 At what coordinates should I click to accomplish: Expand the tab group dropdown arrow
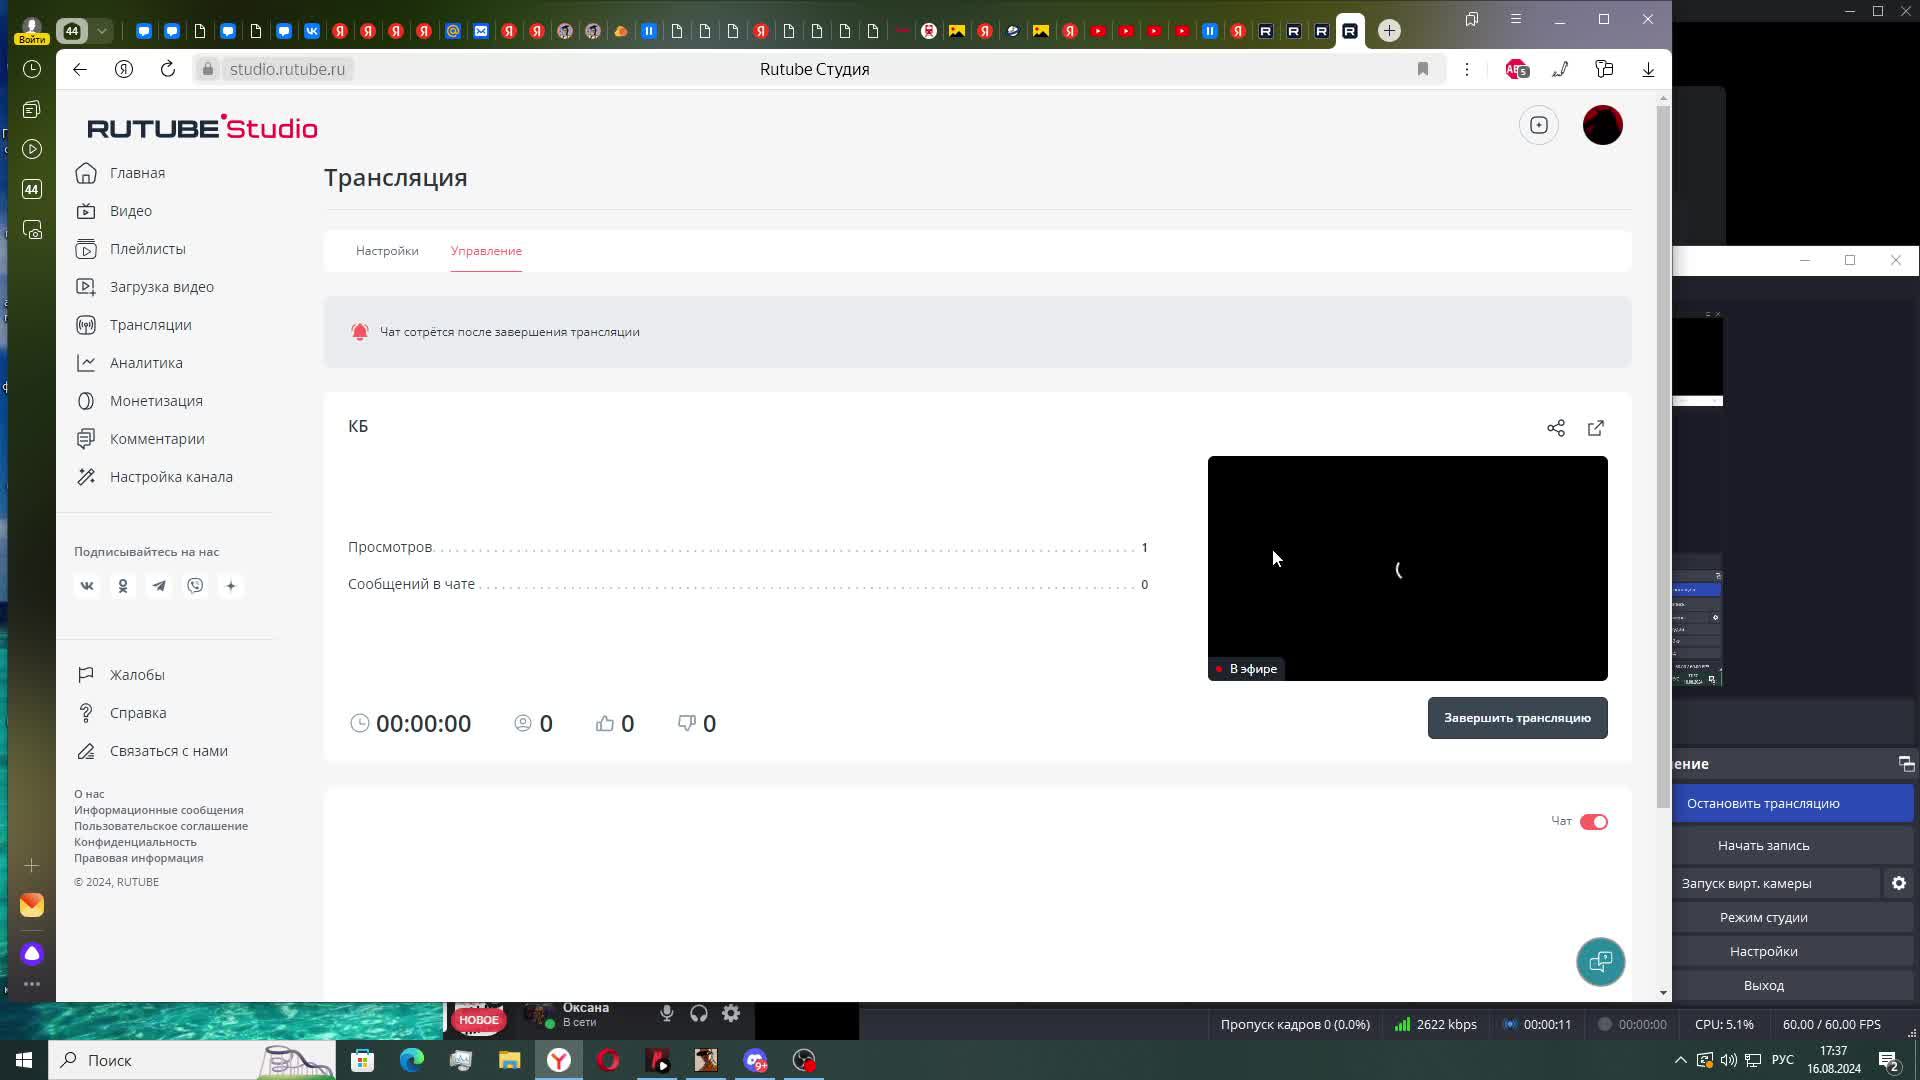tap(102, 31)
